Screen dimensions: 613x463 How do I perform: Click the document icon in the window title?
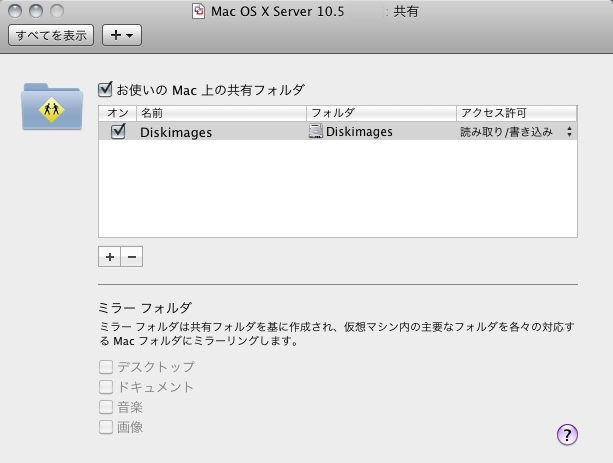(199, 12)
